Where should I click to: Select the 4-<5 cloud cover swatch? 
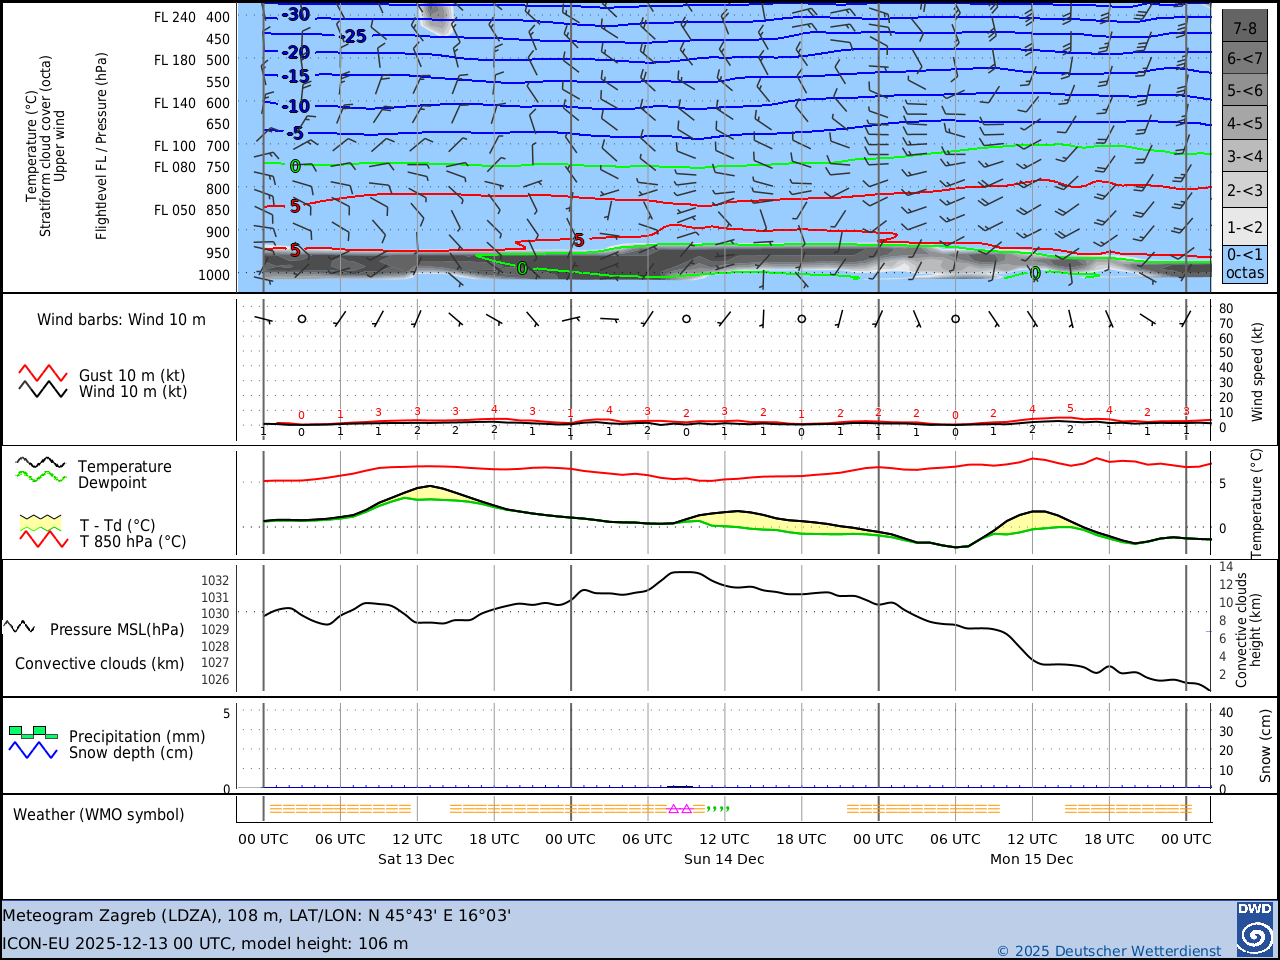[x=1245, y=124]
